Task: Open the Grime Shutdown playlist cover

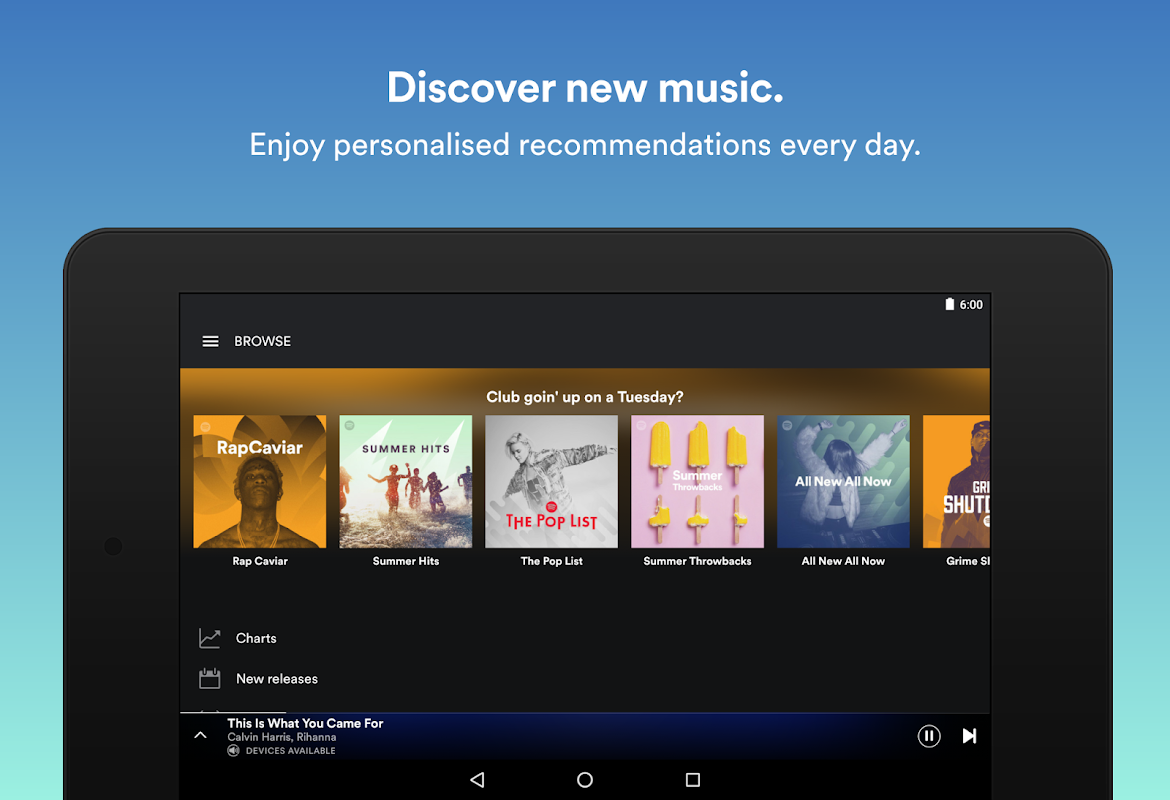Action: (957, 481)
